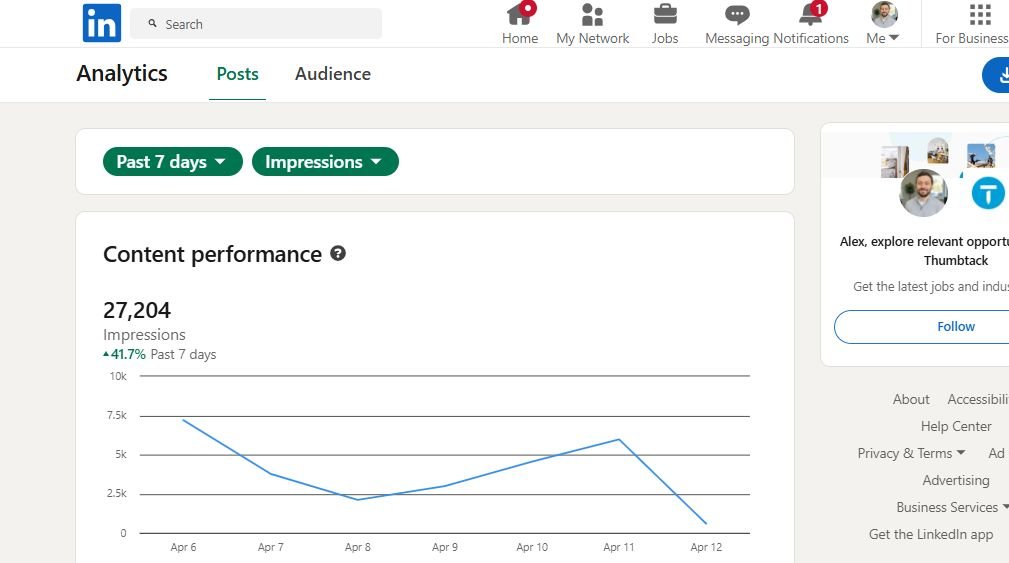Click the Apr 11 data point on chart

click(619, 439)
